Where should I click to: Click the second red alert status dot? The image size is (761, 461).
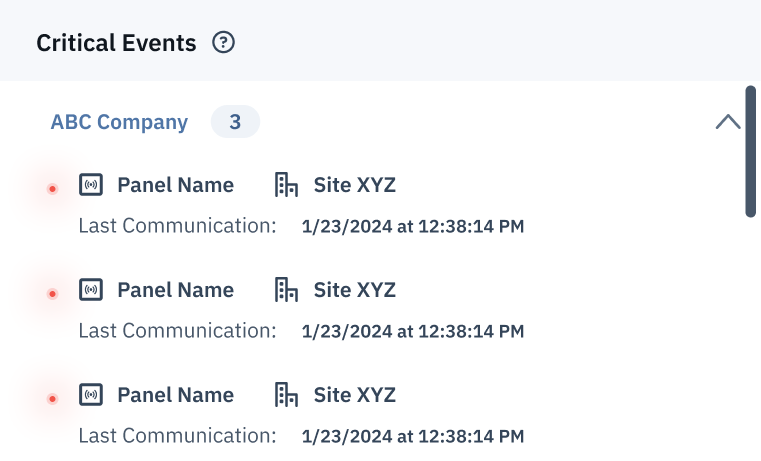[x=52, y=294]
